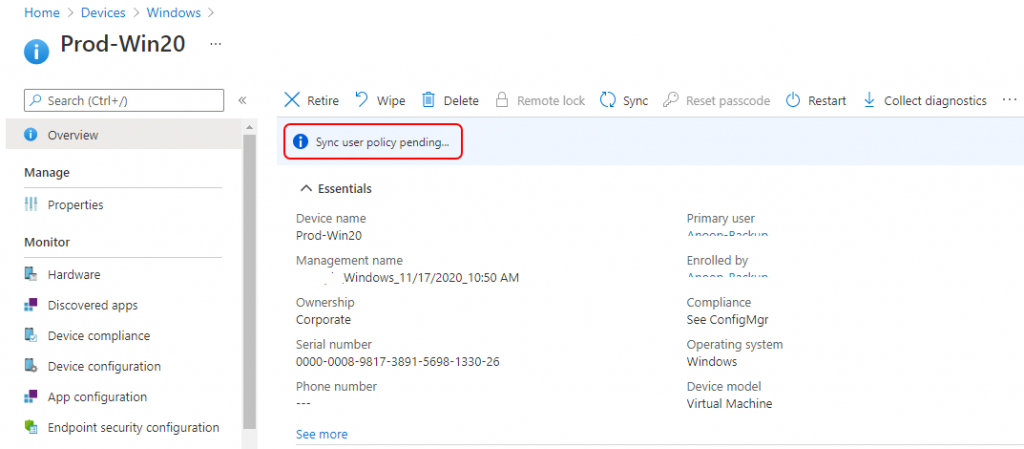
Task: Click the Retire X icon
Action: coord(292,101)
